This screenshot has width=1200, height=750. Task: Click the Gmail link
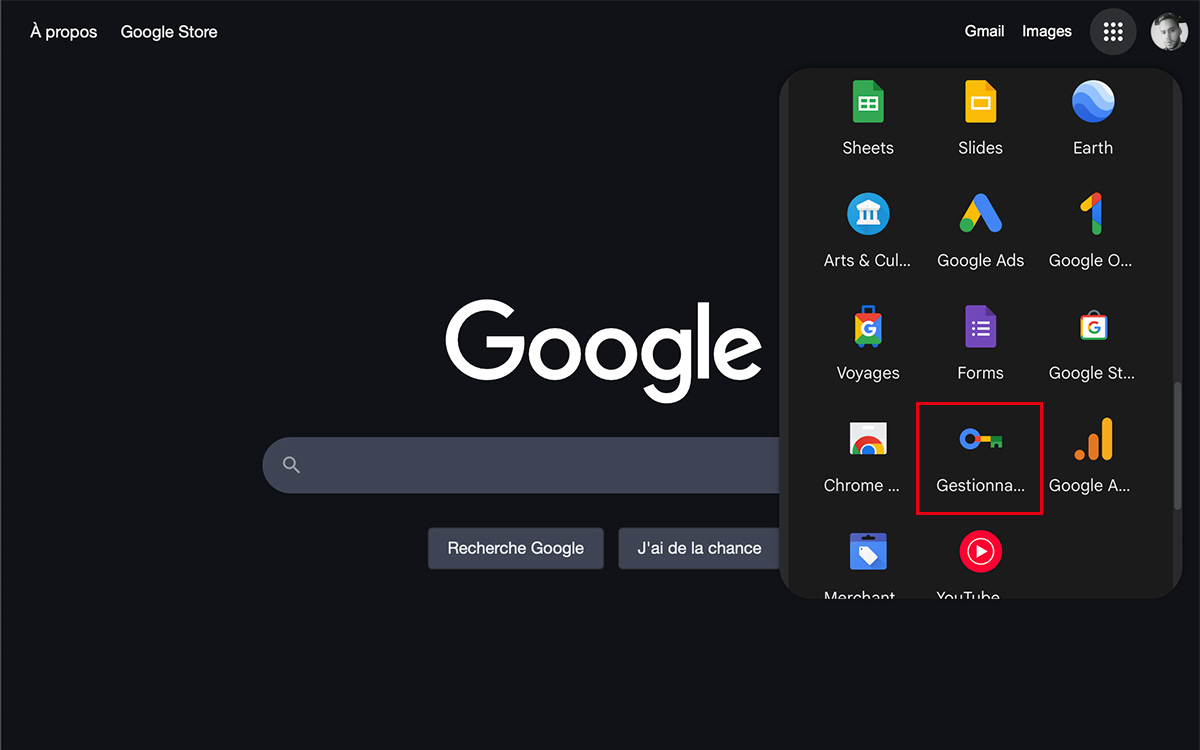[x=984, y=32]
